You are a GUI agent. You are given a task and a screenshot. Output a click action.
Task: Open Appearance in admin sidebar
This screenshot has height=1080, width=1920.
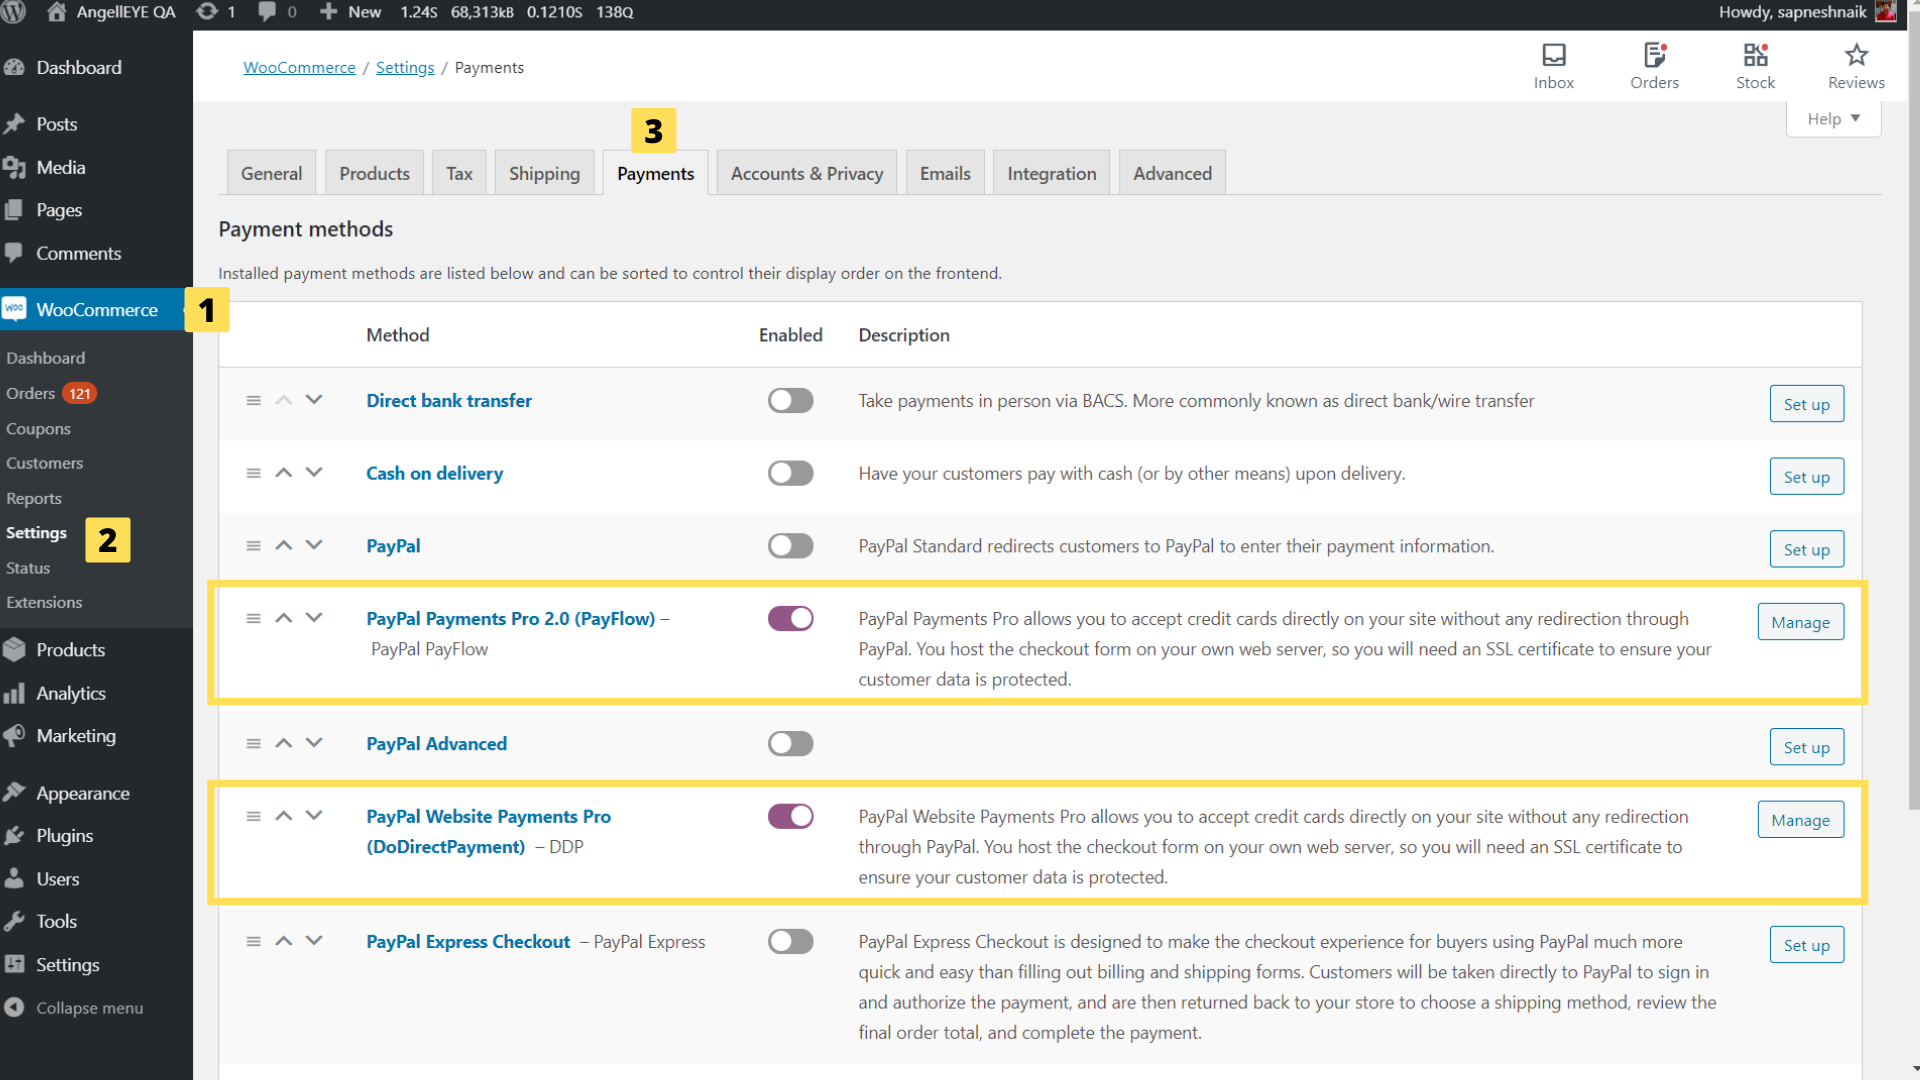click(x=82, y=792)
